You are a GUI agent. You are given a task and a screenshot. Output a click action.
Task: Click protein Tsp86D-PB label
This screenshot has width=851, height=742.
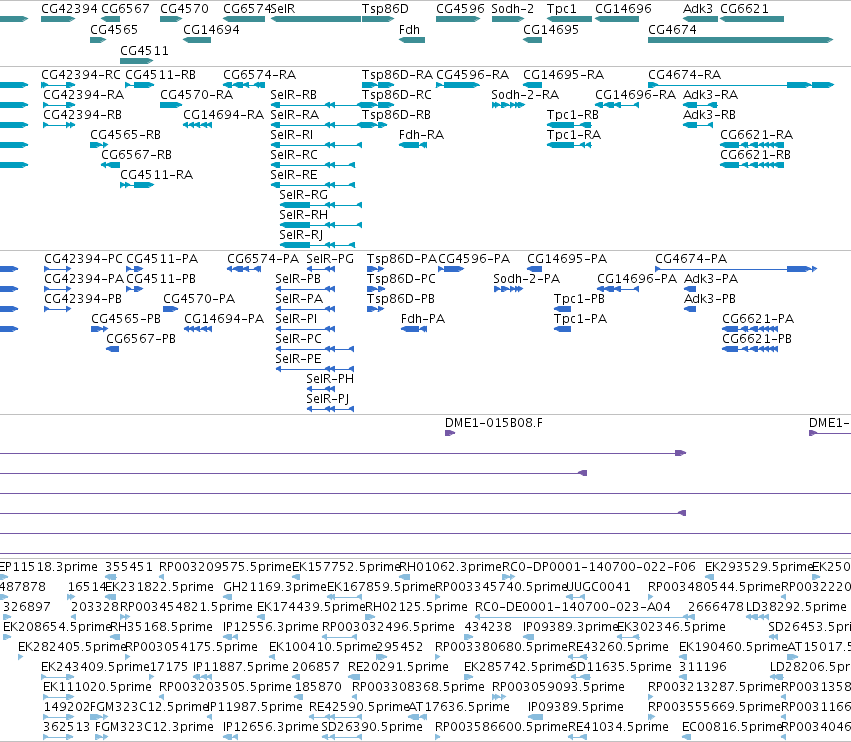click(x=401, y=299)
